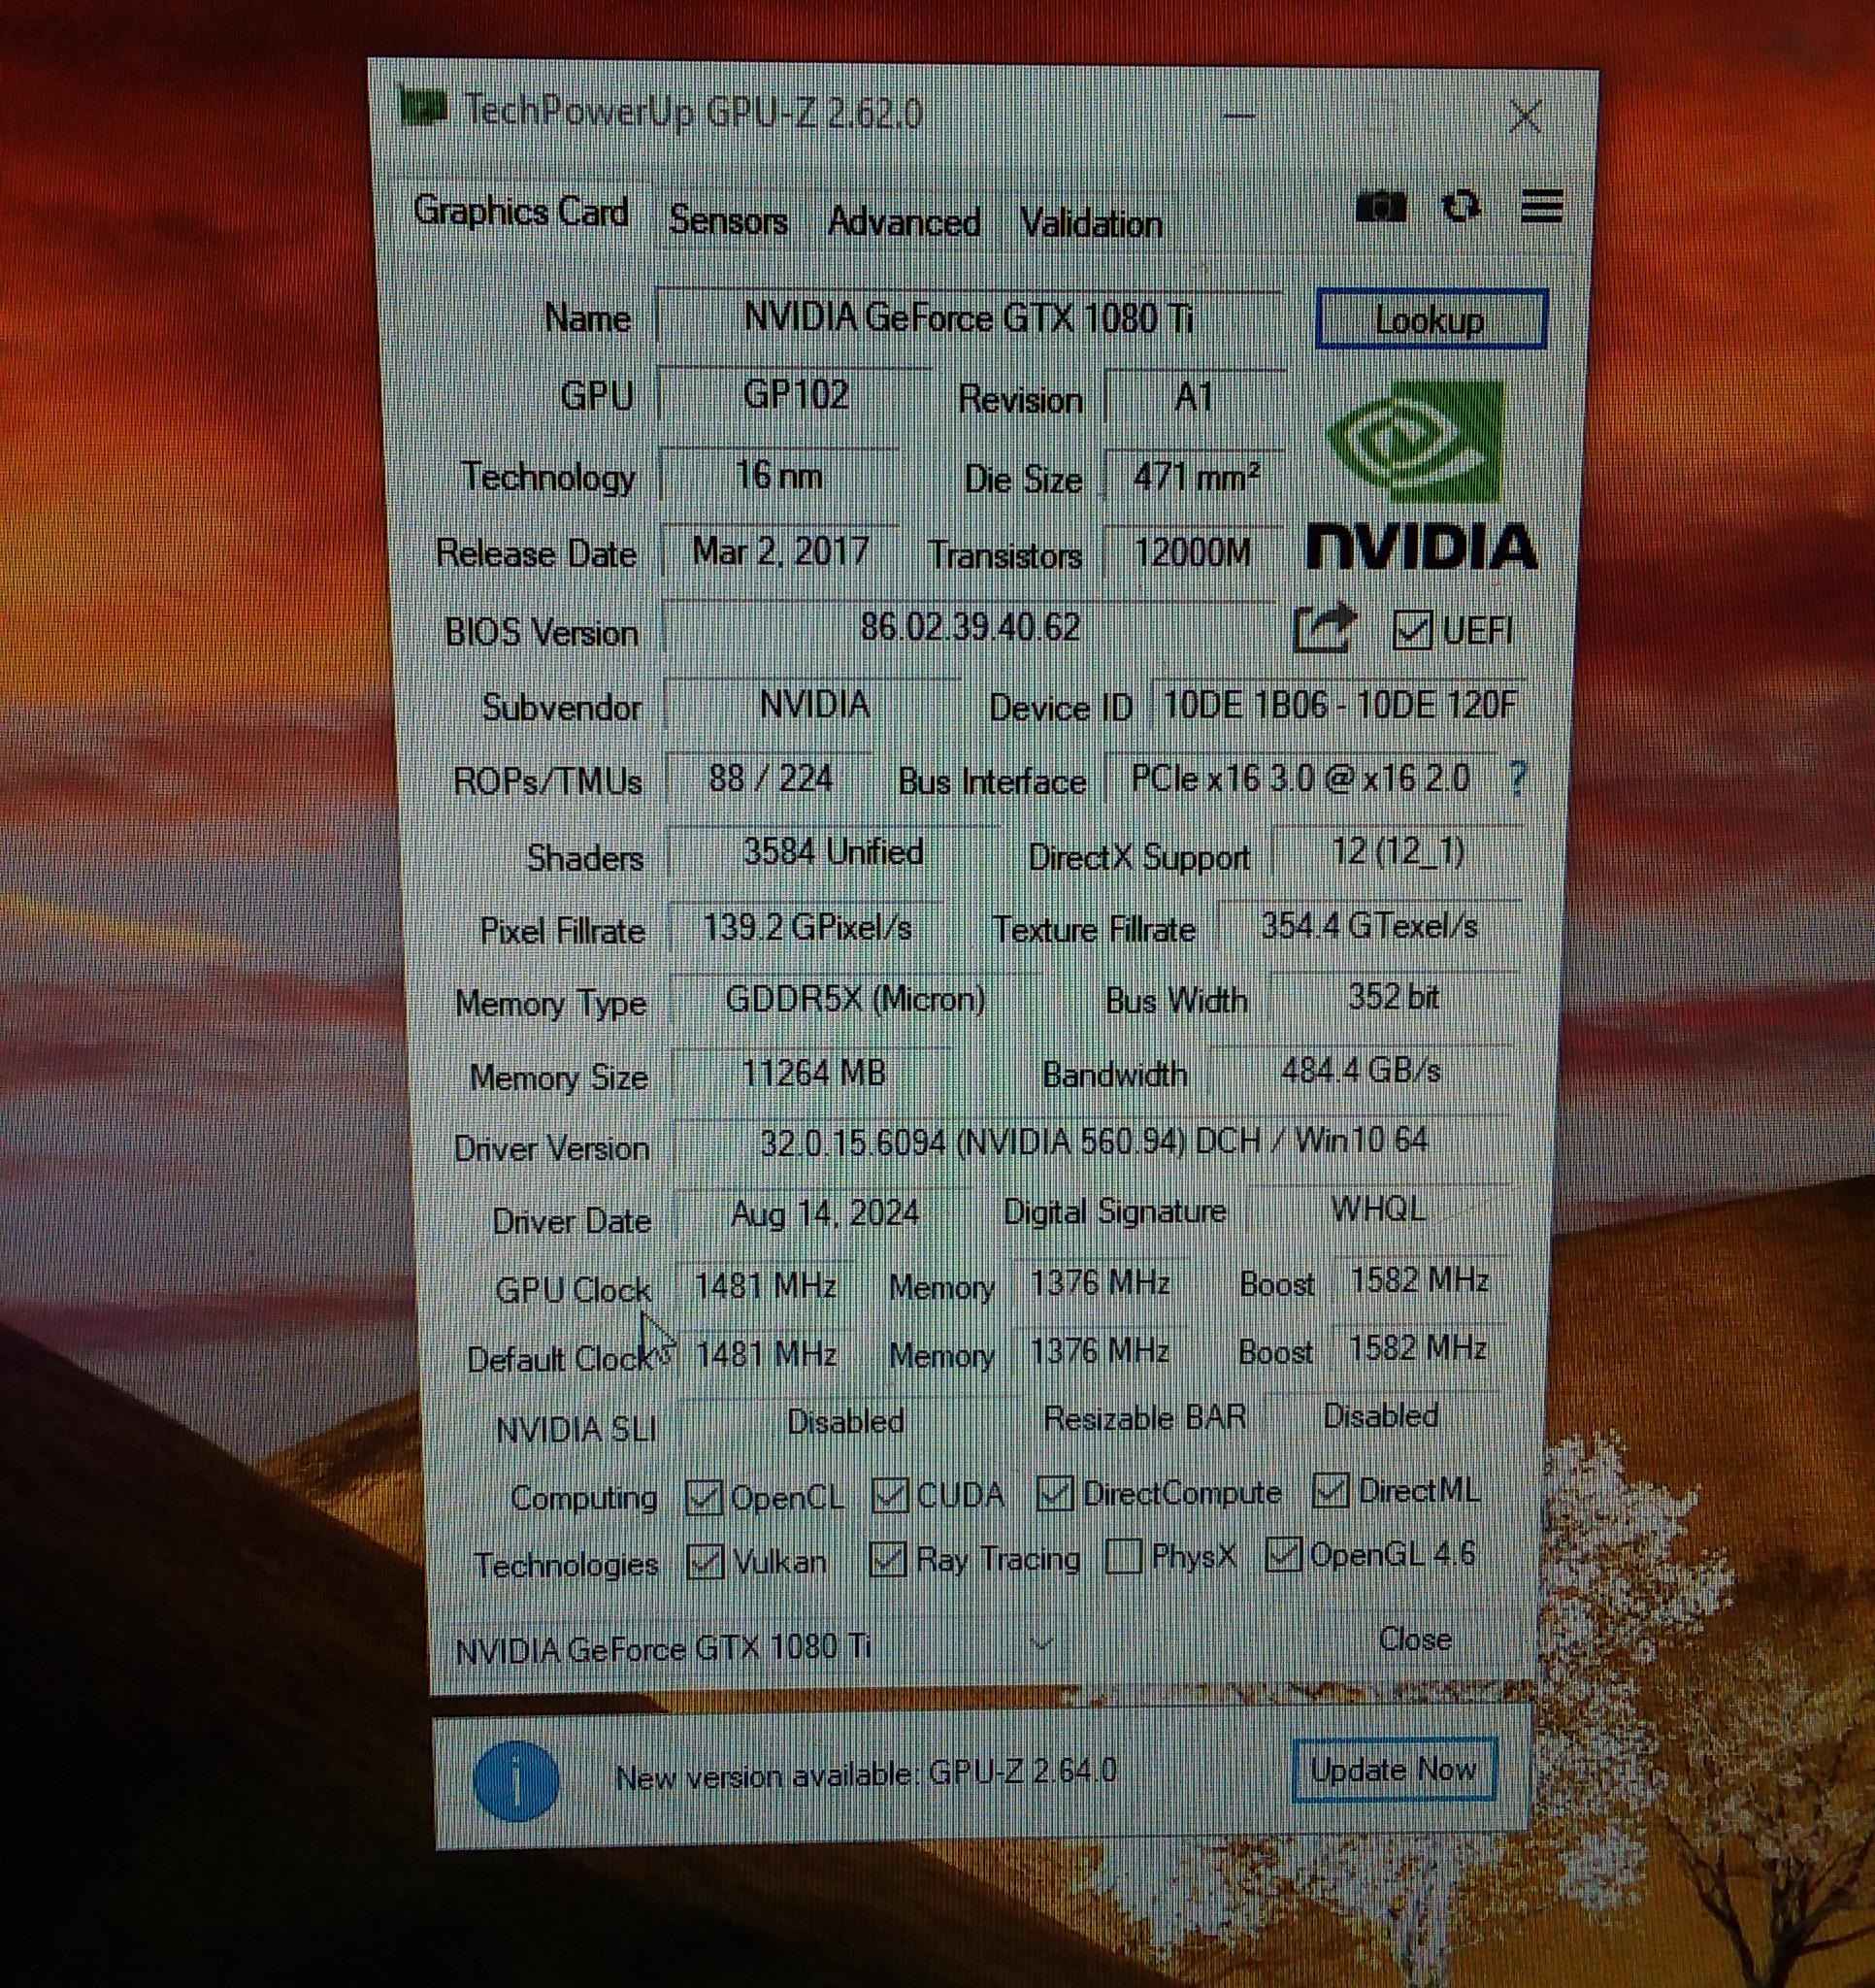The image size is (1875, 1988).
Task: Click the Transistors field 12000M
Action: coord(1192,552)
